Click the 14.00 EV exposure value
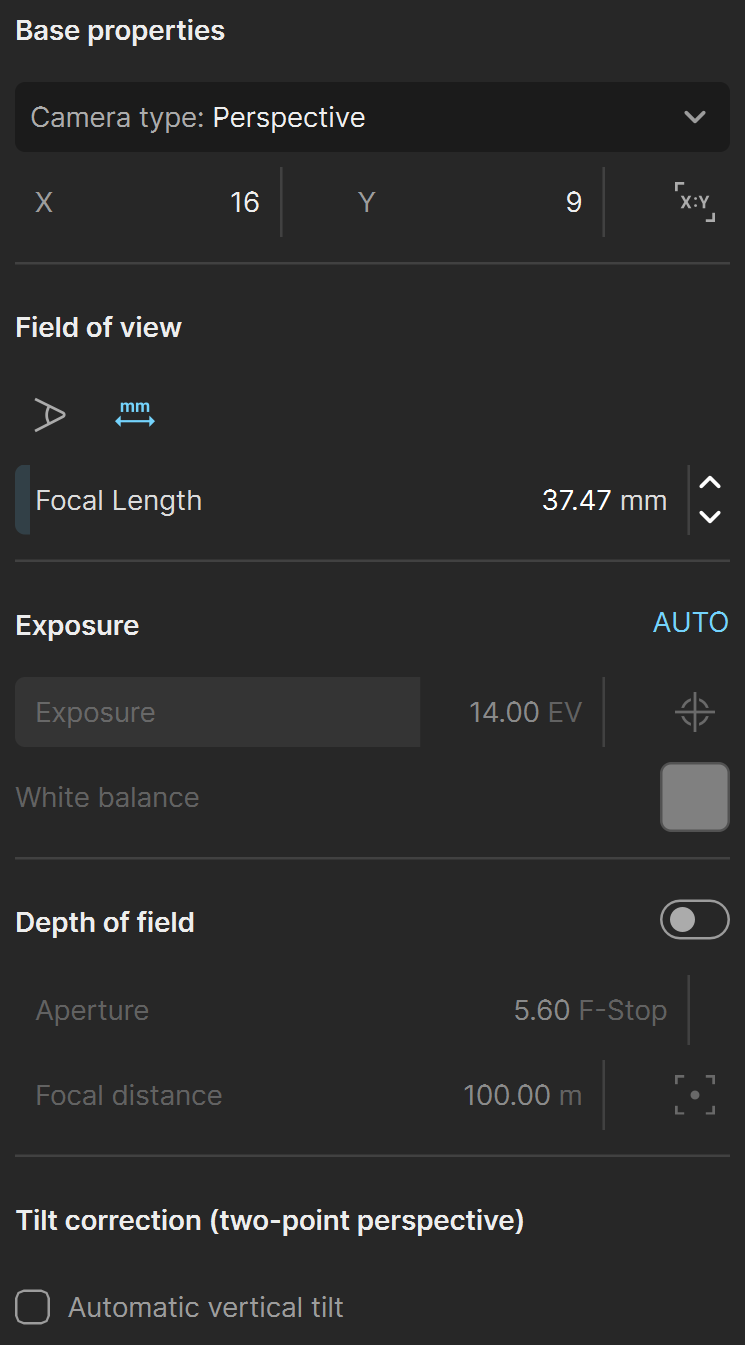 (x=525, y=712)
